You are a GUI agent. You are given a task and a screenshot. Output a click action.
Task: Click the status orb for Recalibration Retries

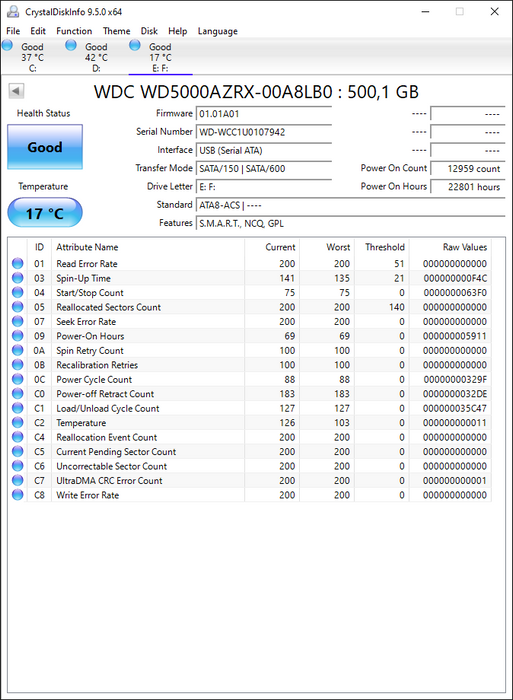pos(18,365)
